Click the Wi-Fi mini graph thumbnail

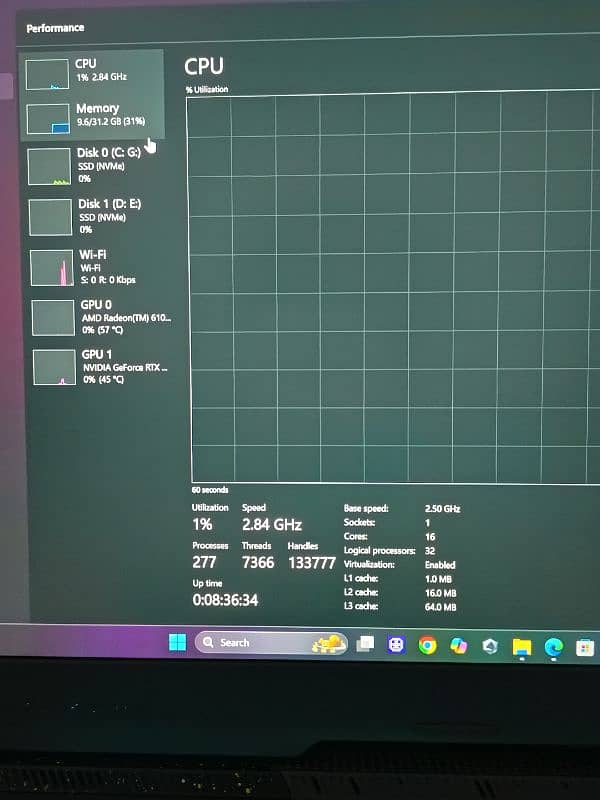coord(52,267)
